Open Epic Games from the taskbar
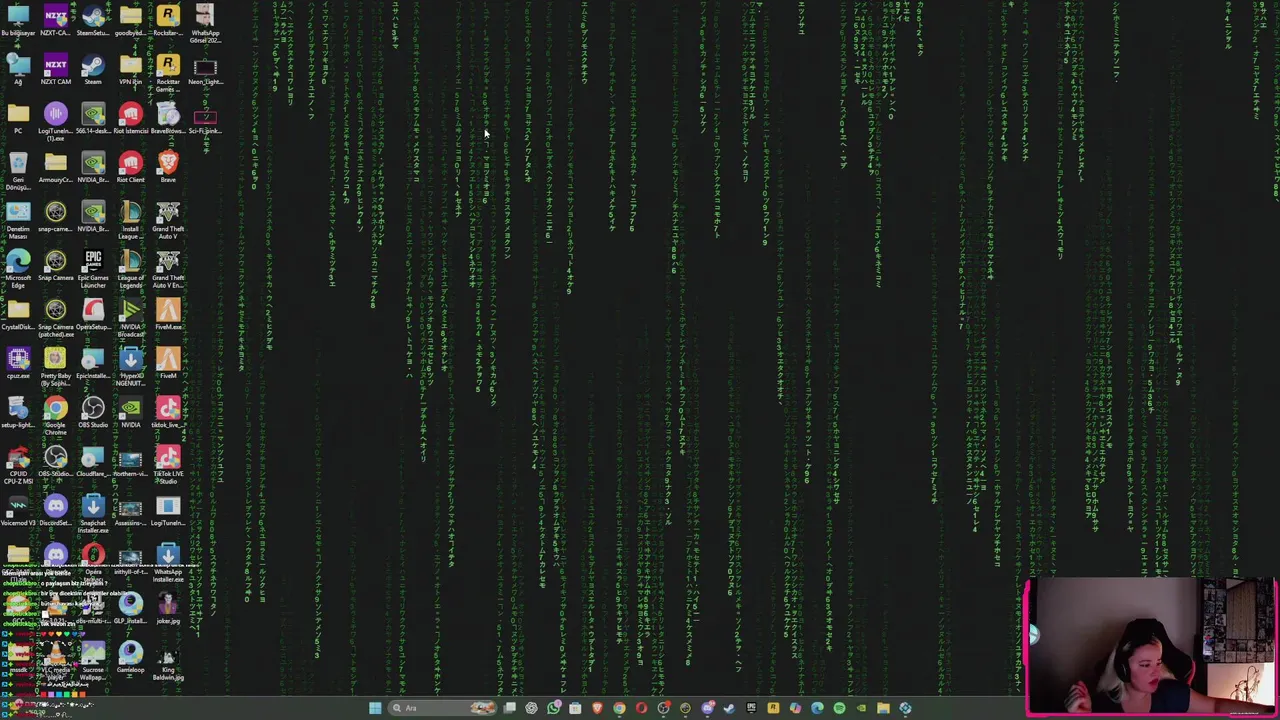The height and width of the screenshot is (720, 1280). [x=751, y=708]
